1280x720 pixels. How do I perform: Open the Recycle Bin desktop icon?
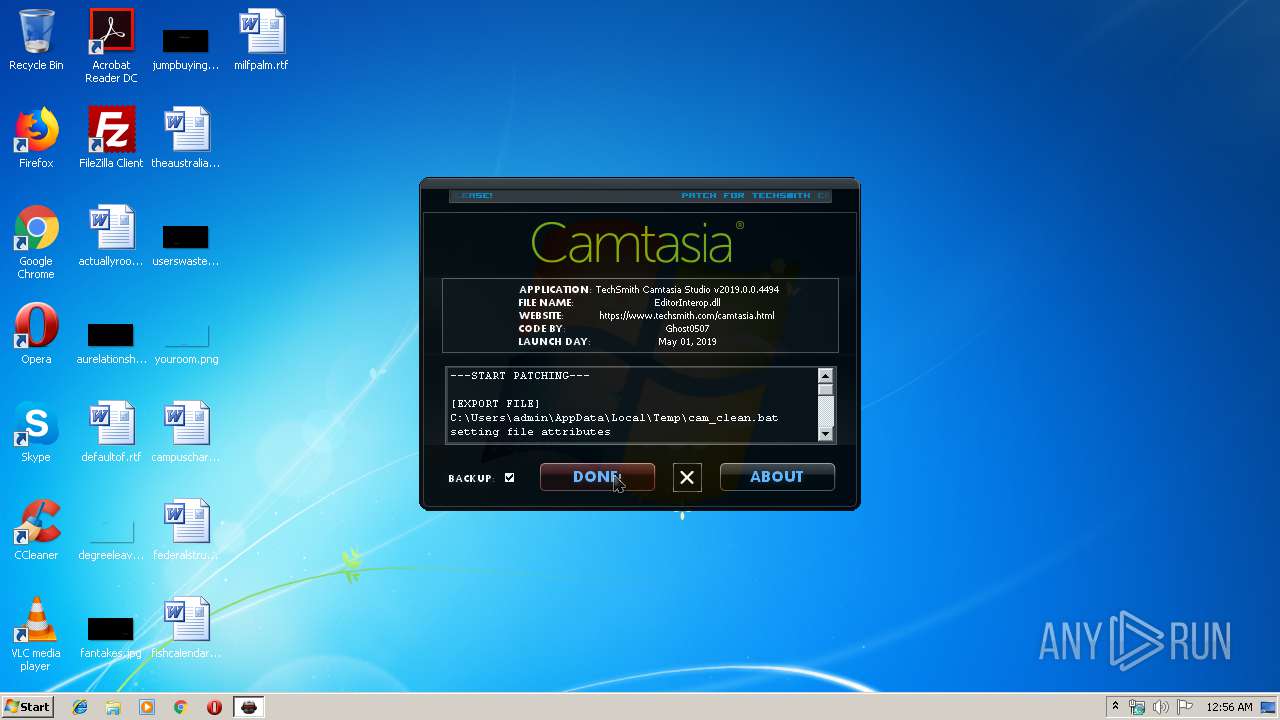36,40
